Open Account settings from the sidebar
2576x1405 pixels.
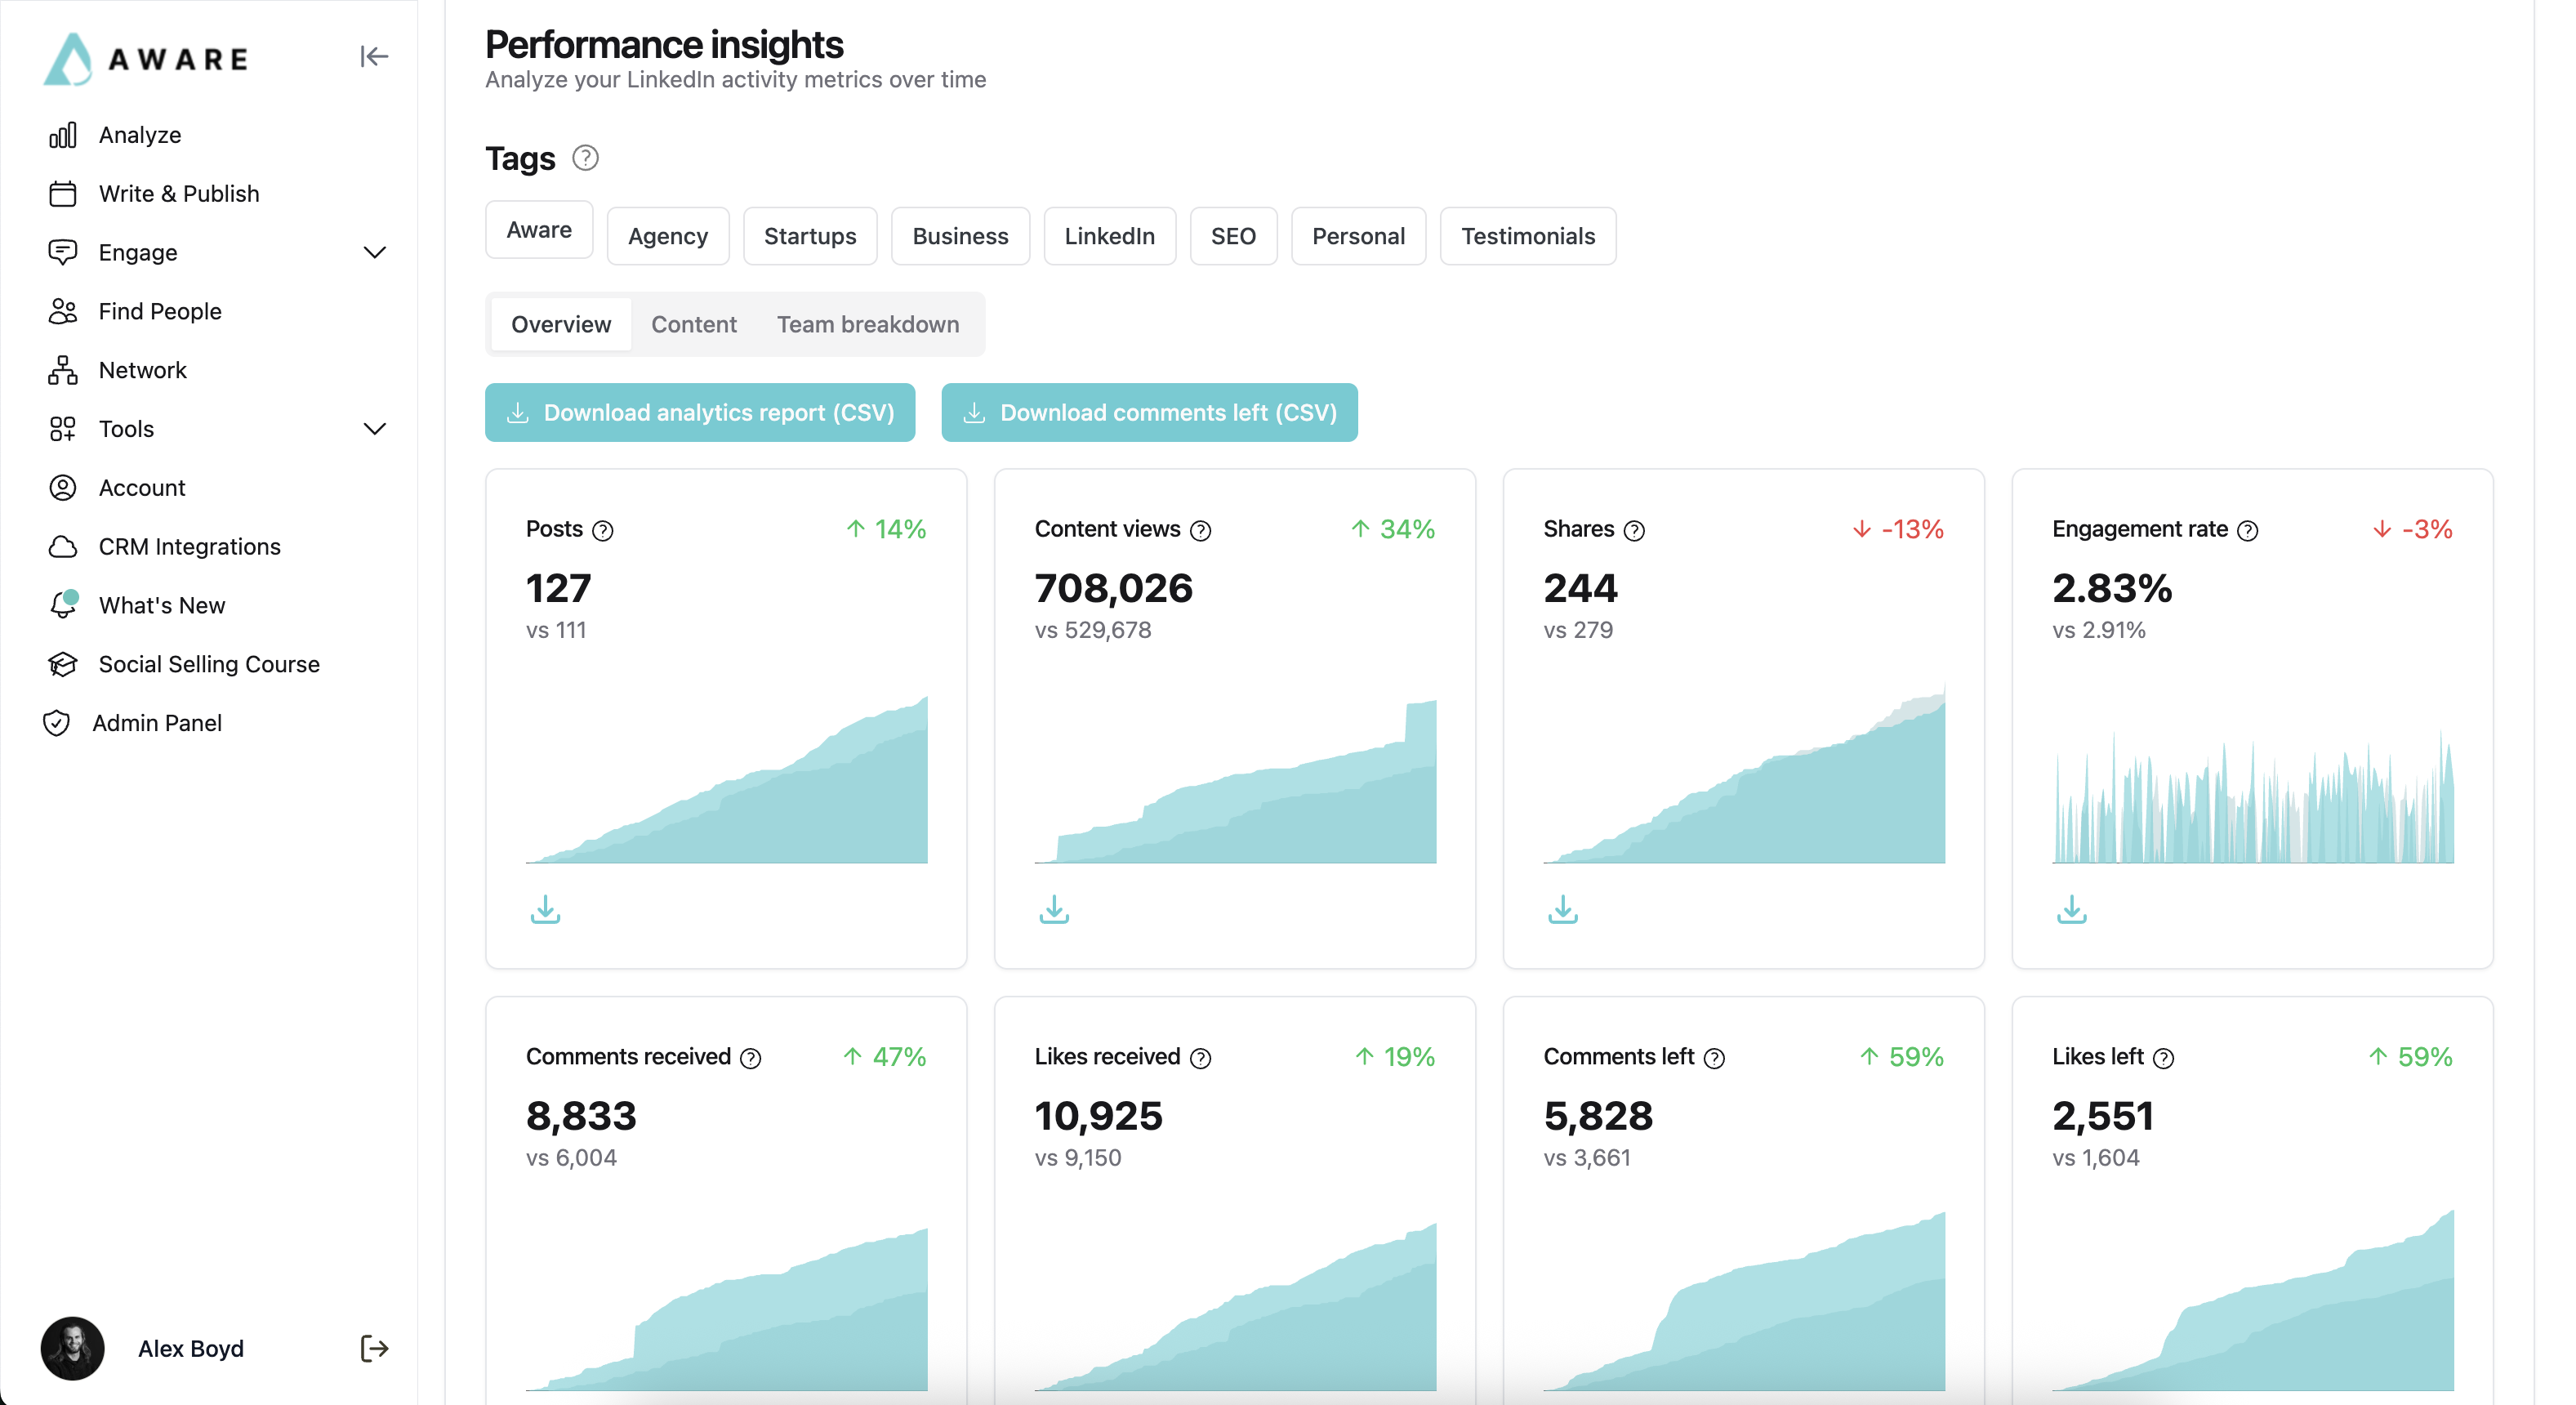point(62,487)
